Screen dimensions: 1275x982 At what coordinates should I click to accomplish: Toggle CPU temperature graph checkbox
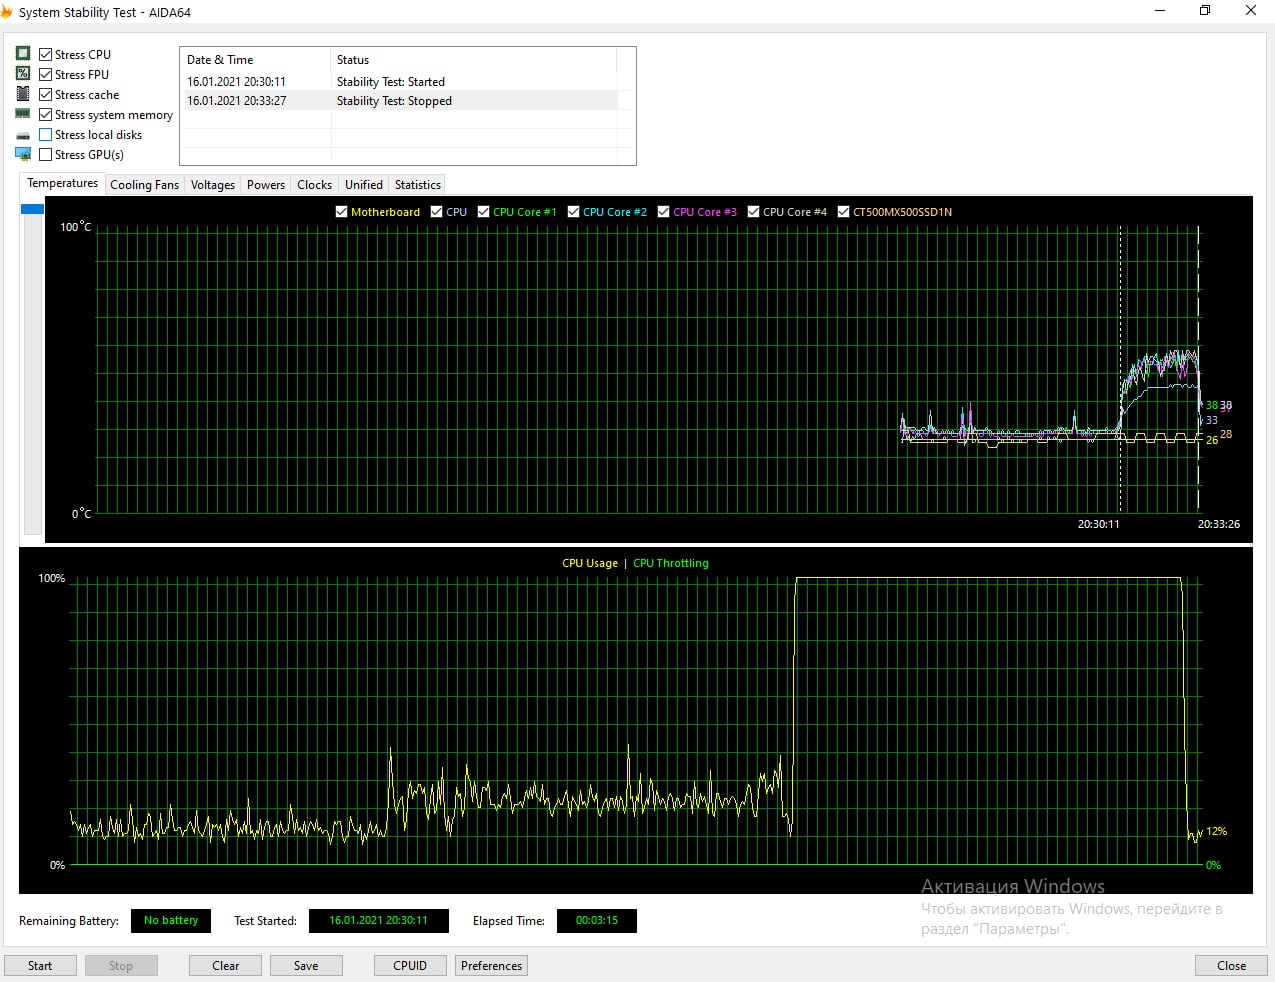point(436,211)
